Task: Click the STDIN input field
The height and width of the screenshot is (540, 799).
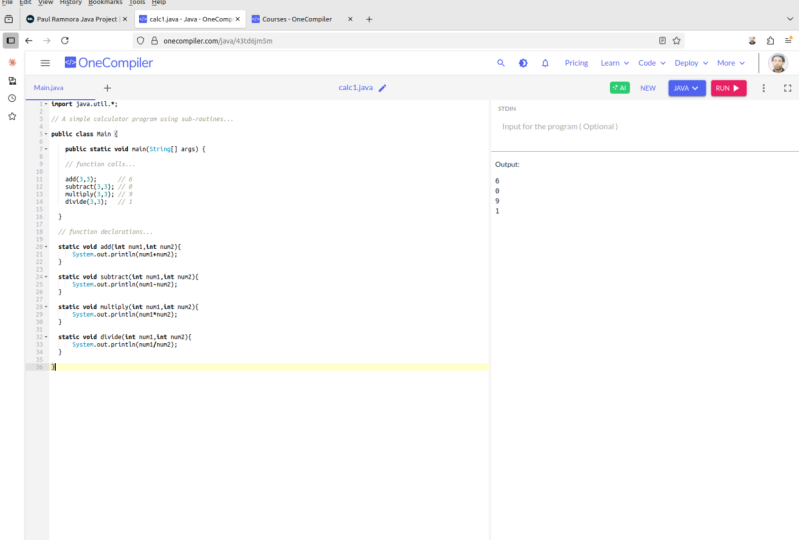Action: click(x=644, y=127)
